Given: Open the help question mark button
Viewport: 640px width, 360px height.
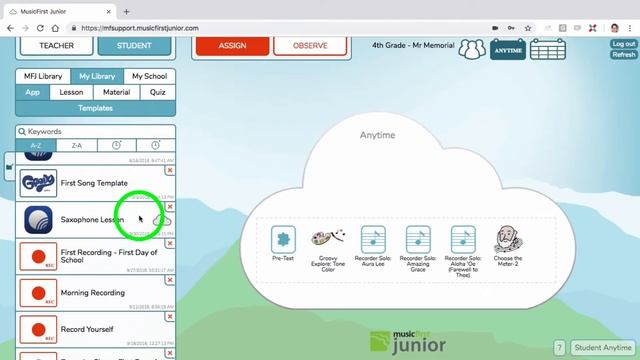Looking at the screenshot, I should click(559, 348).
